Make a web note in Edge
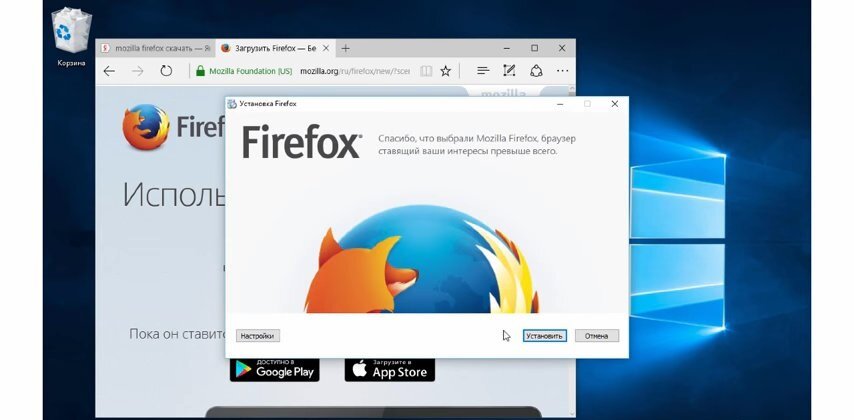Image resolution: width=854 pixels, height=420 pixels. pos(509,71)
